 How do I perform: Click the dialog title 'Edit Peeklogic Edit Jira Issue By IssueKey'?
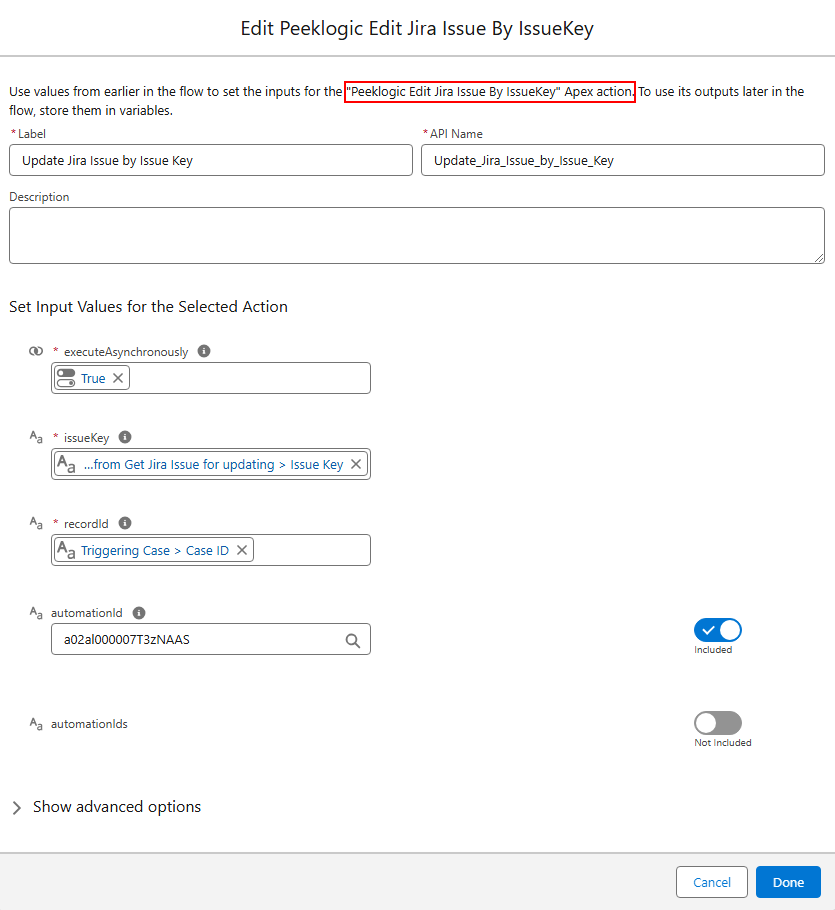pos(417,28)
